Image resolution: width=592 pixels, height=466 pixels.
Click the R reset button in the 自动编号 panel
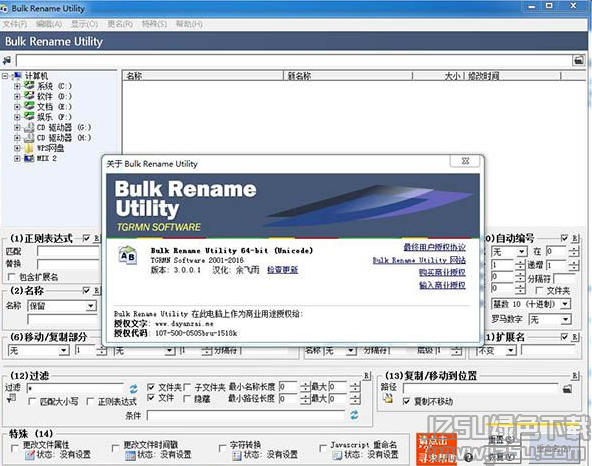coord(575,238)
